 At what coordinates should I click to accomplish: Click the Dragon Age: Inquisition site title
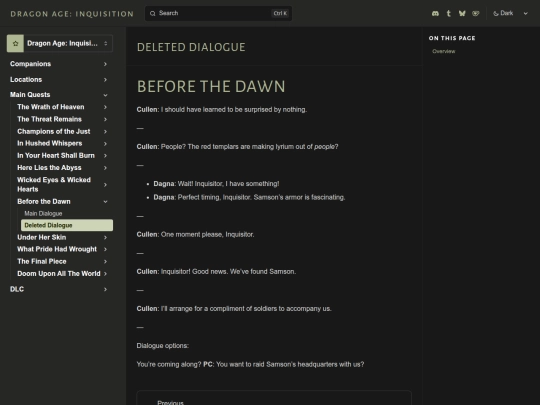click(x=72, y=14)
